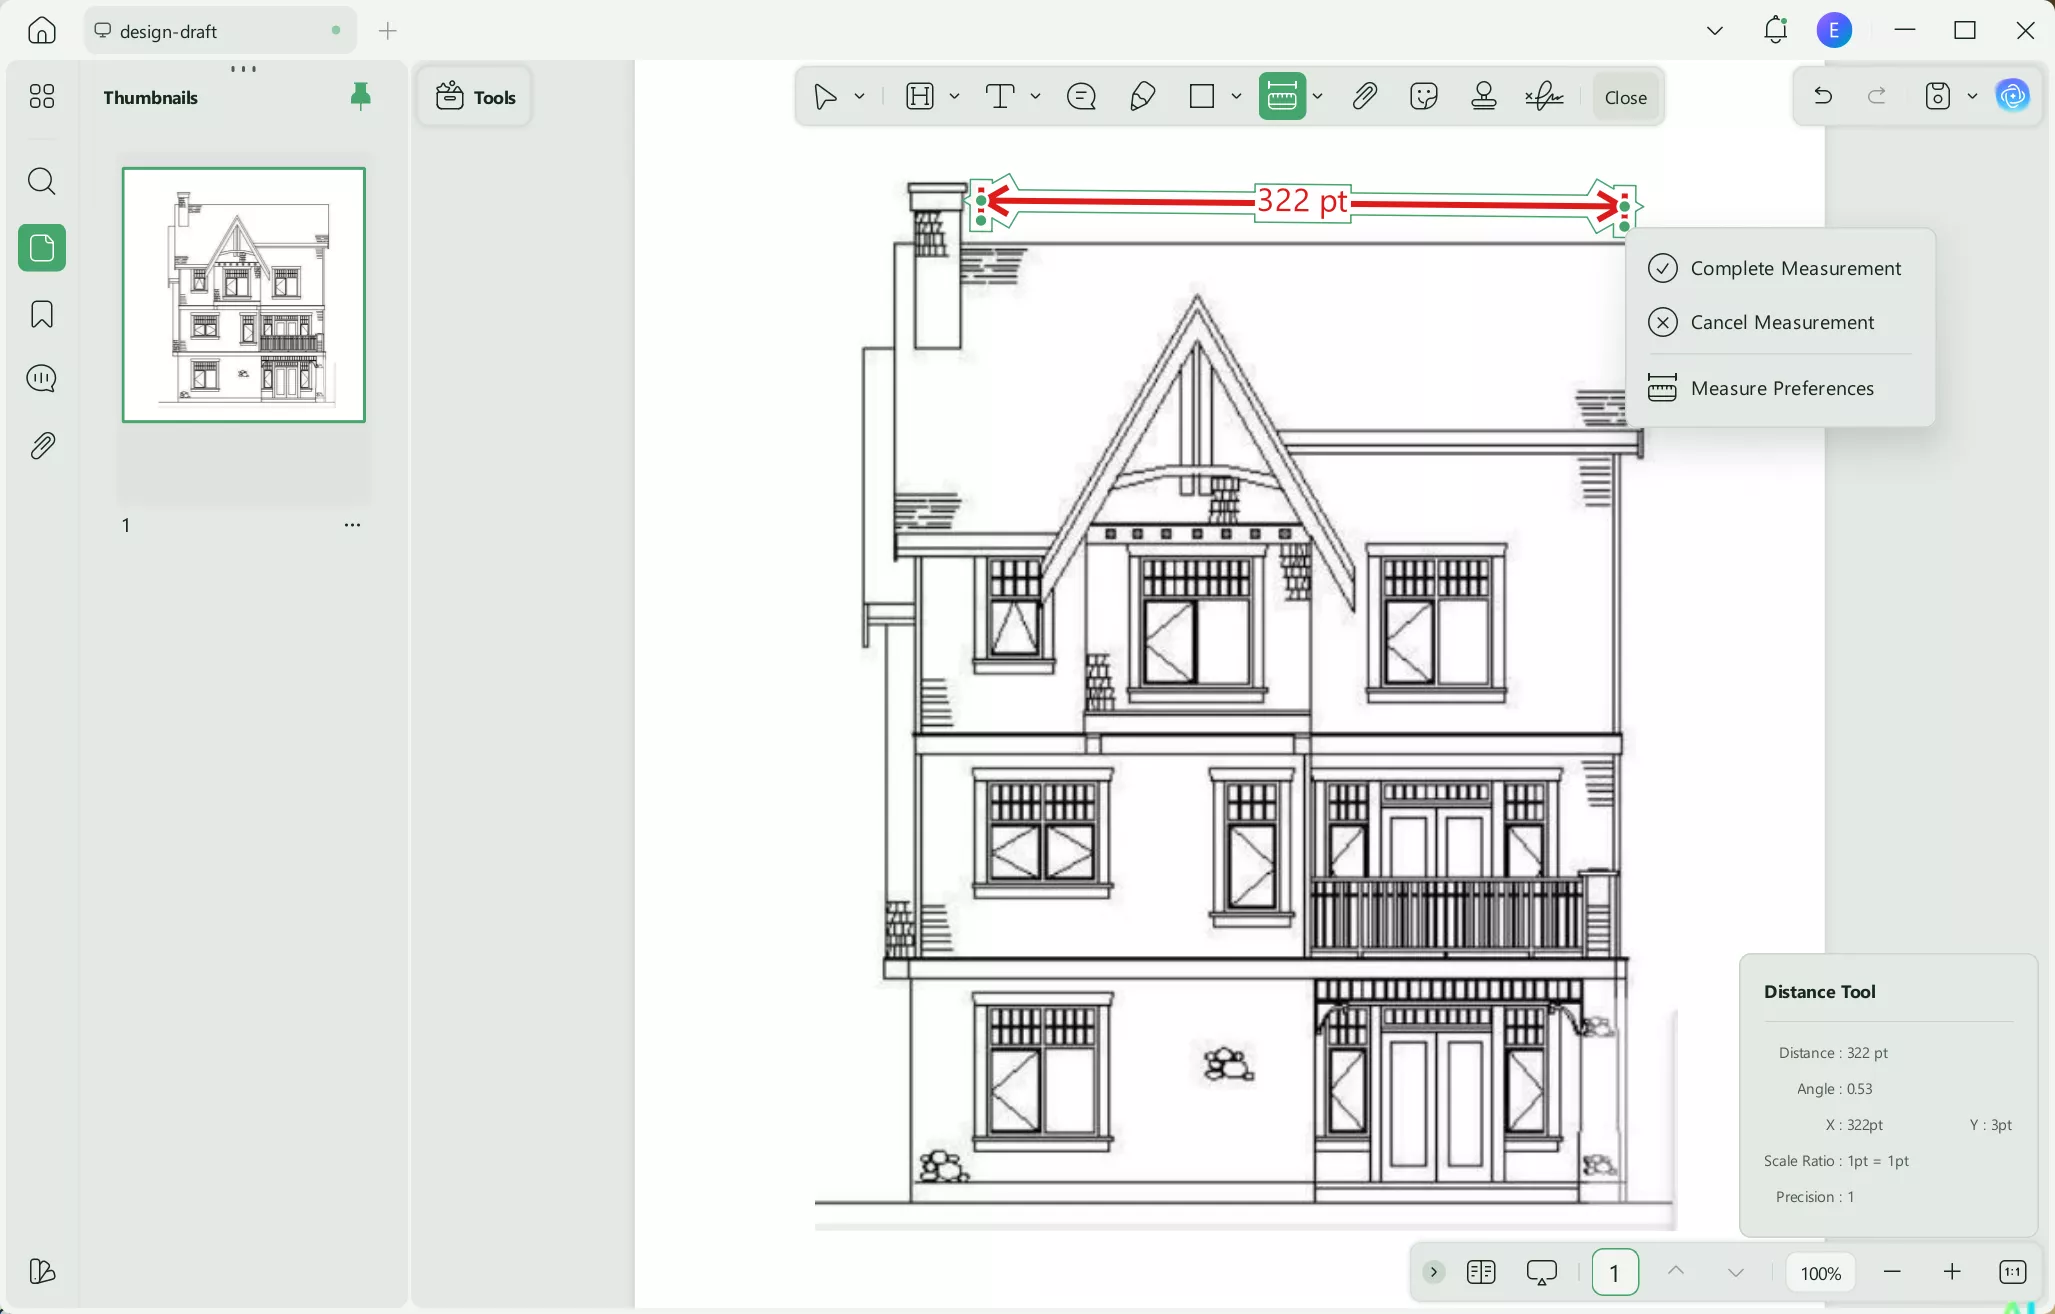Select the stamp tool icon
Screen dimensions: 2055x1314
click(x=1484, y=96)
